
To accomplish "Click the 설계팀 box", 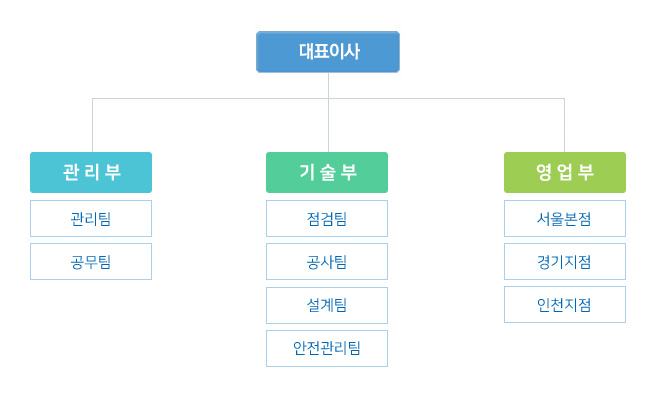I will 327,305.
